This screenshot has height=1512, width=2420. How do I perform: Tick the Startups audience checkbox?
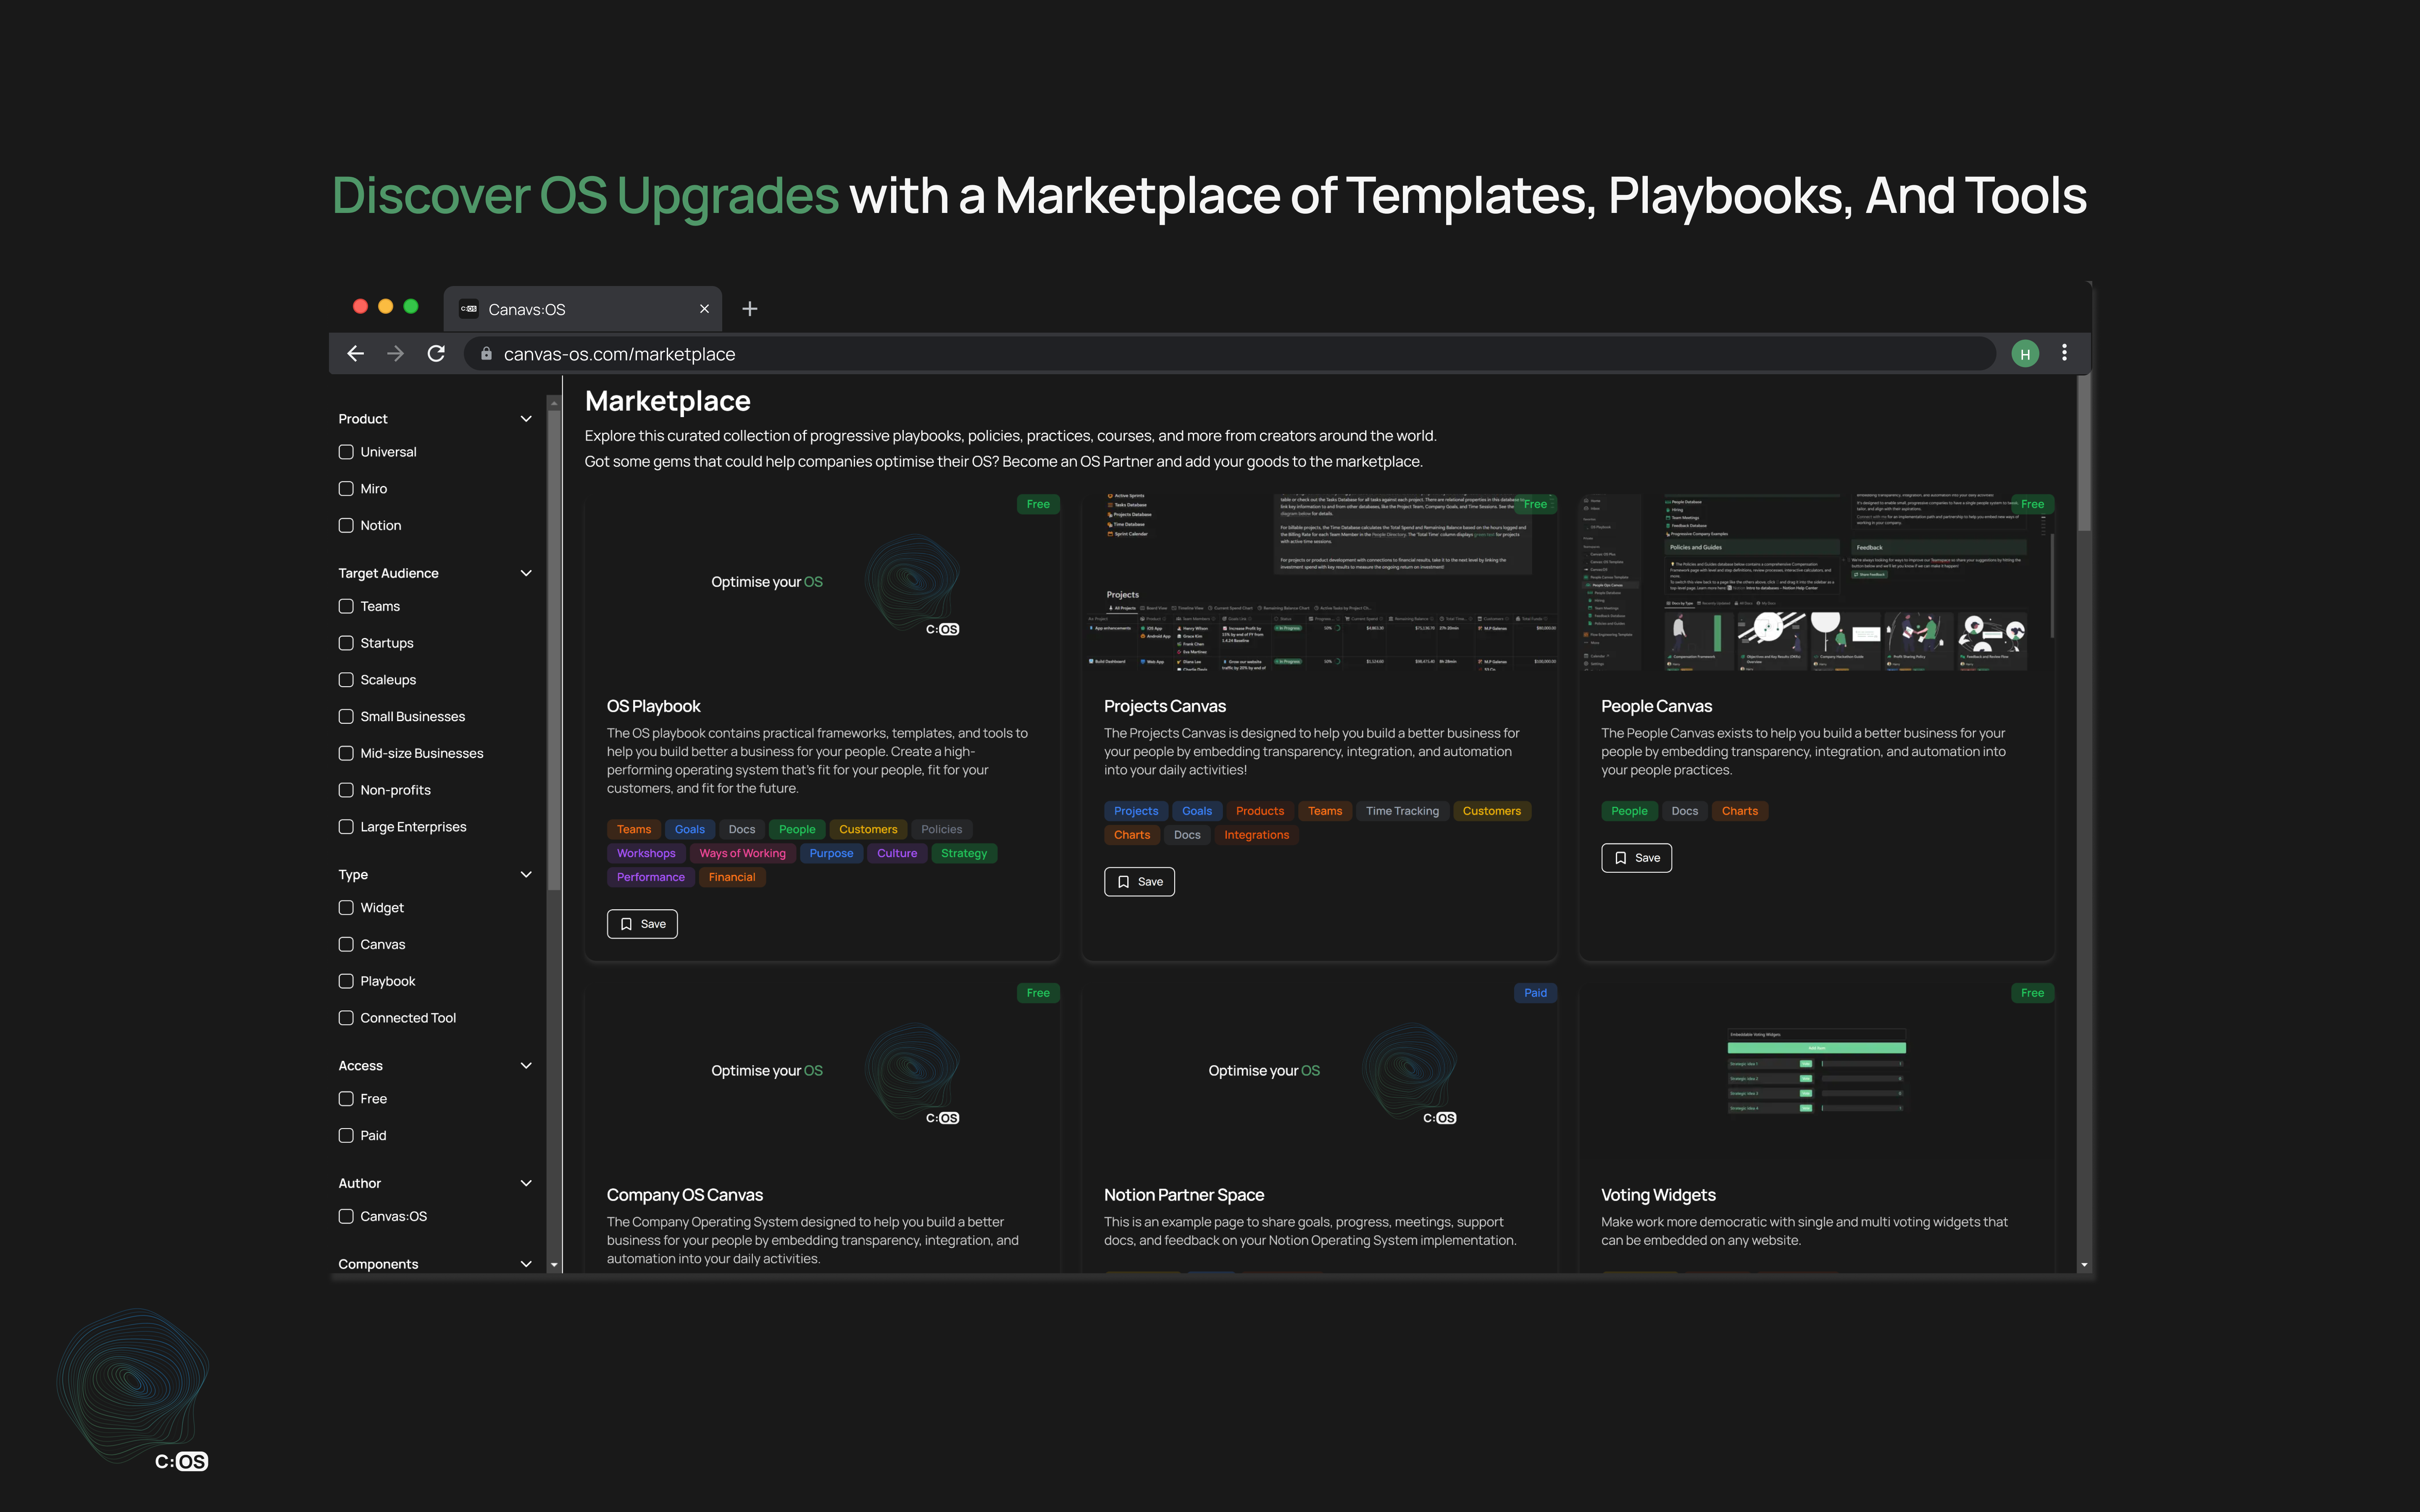click(x=346, y=643)
